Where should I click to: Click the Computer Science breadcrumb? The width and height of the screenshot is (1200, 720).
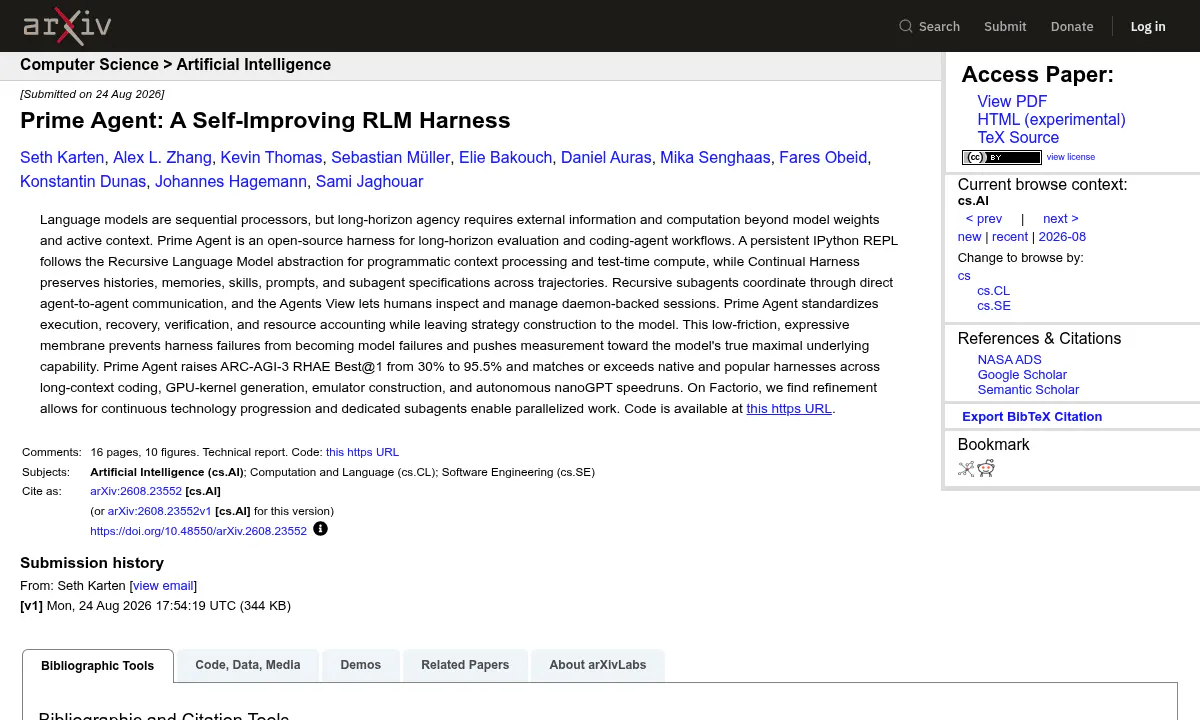click(89, 65)
